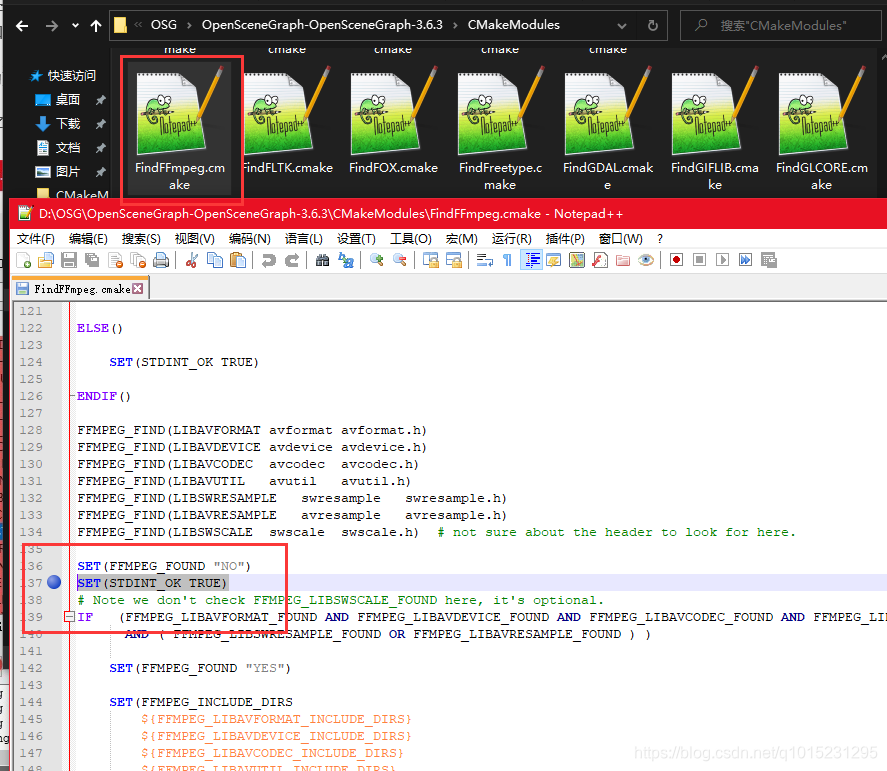Viewport: 887px width, 771px height.
Task: Save the recorded macro icon
Action: click(769, 260)
